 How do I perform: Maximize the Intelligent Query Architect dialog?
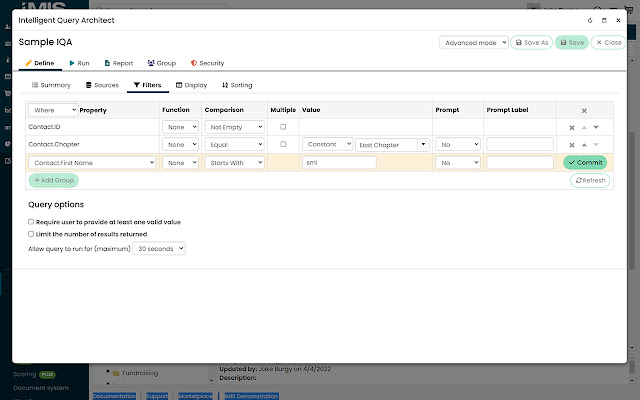point(604,20)
